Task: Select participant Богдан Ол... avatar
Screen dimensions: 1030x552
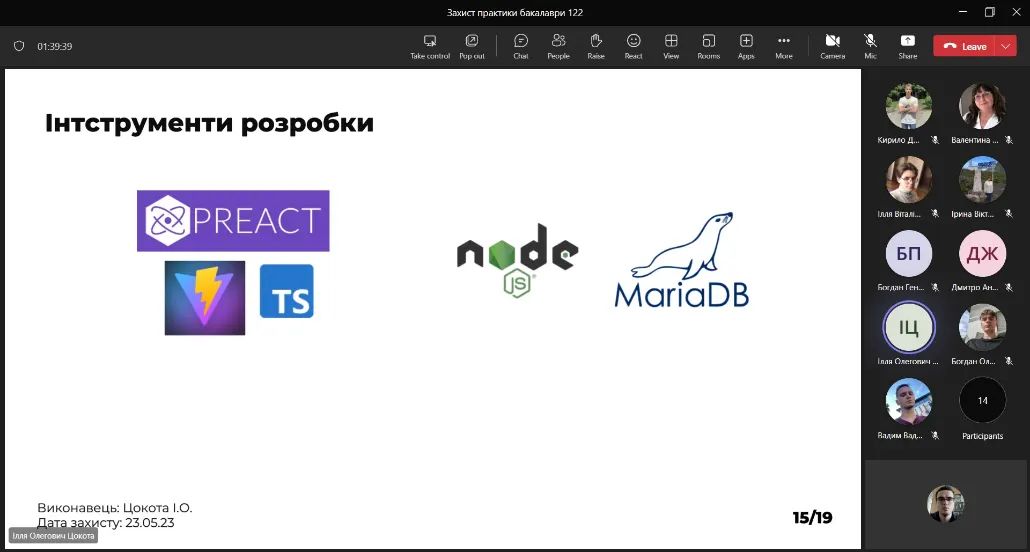Action: tap(983, 327)
